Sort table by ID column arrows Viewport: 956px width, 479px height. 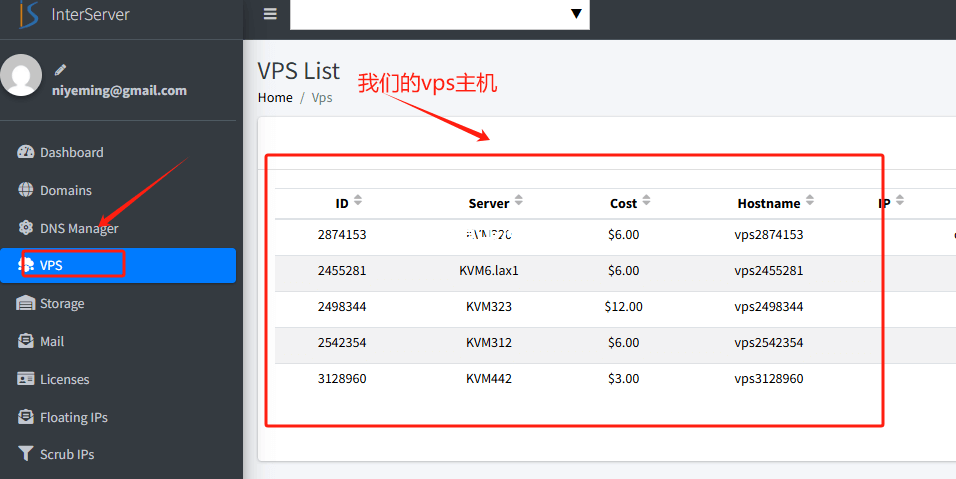pyautogui.click(x=358, y=200)
